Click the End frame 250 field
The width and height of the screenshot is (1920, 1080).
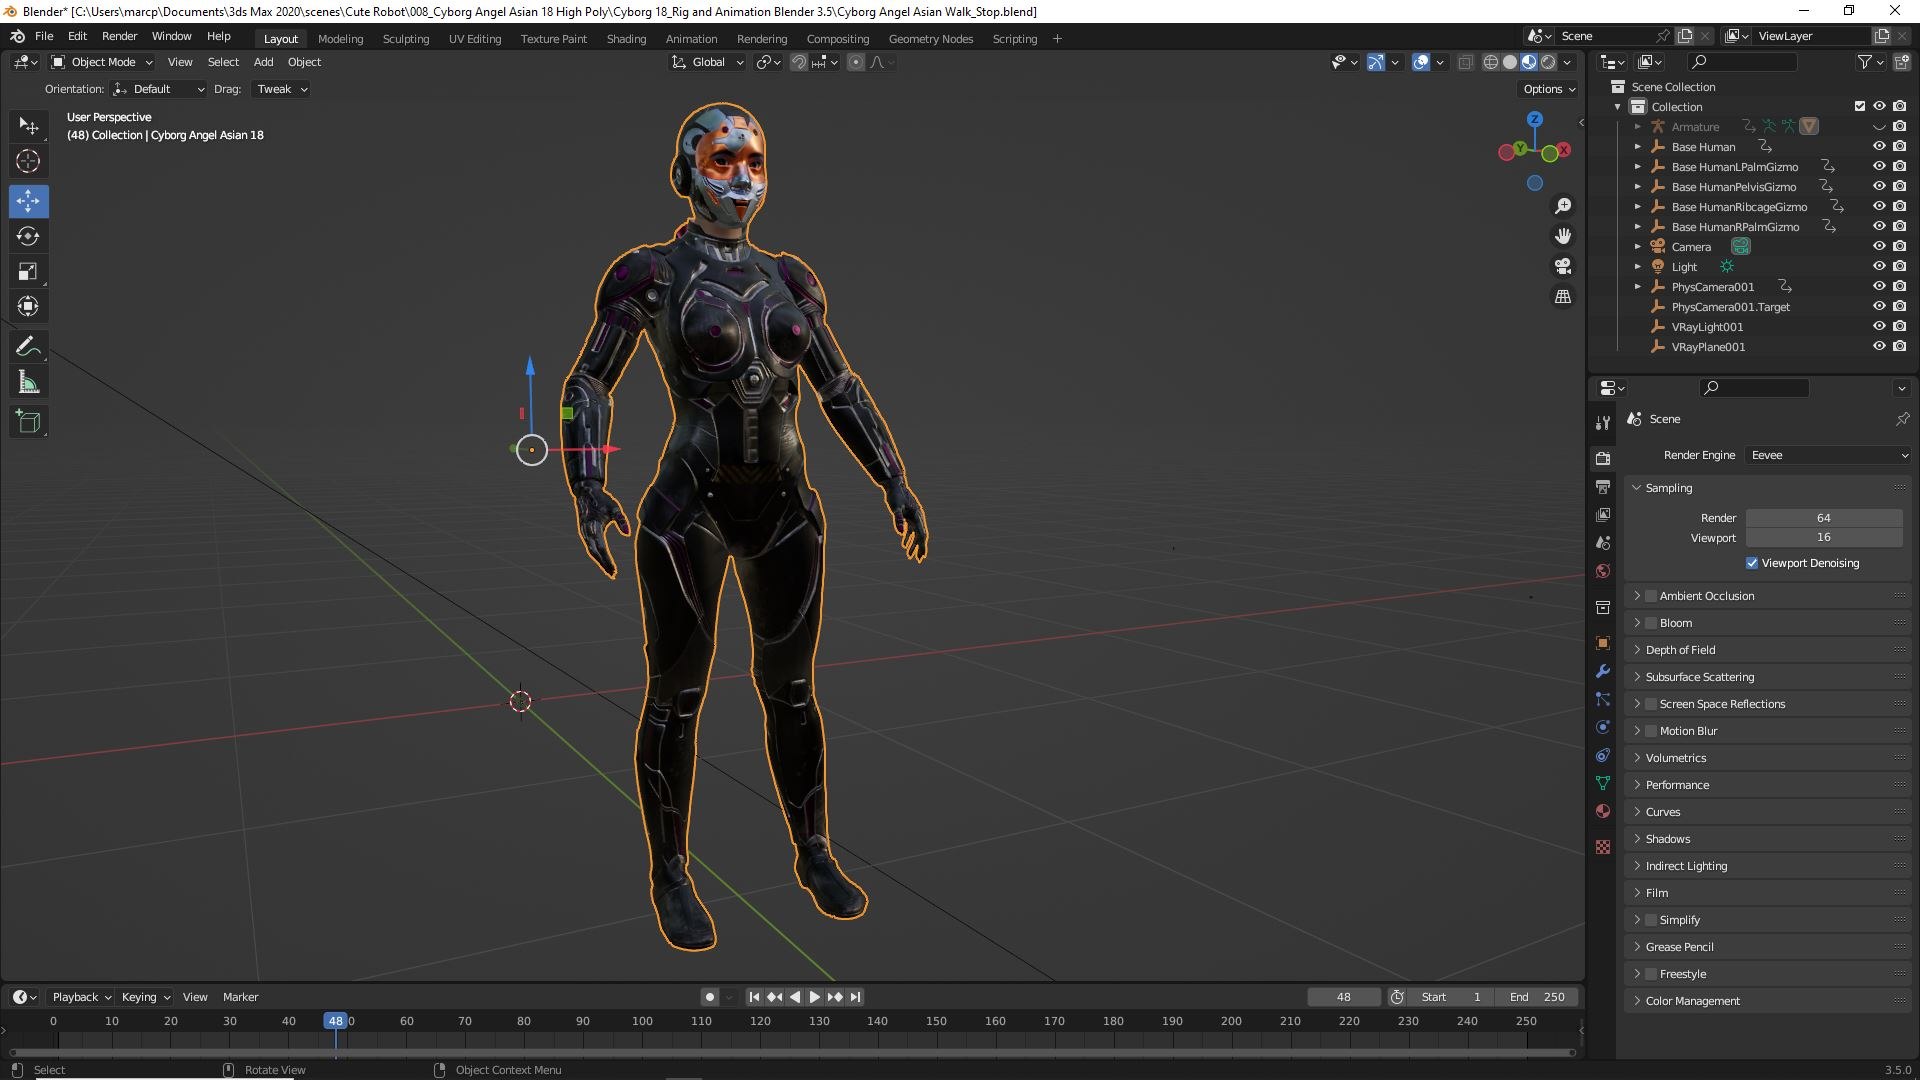point(1537,997)
